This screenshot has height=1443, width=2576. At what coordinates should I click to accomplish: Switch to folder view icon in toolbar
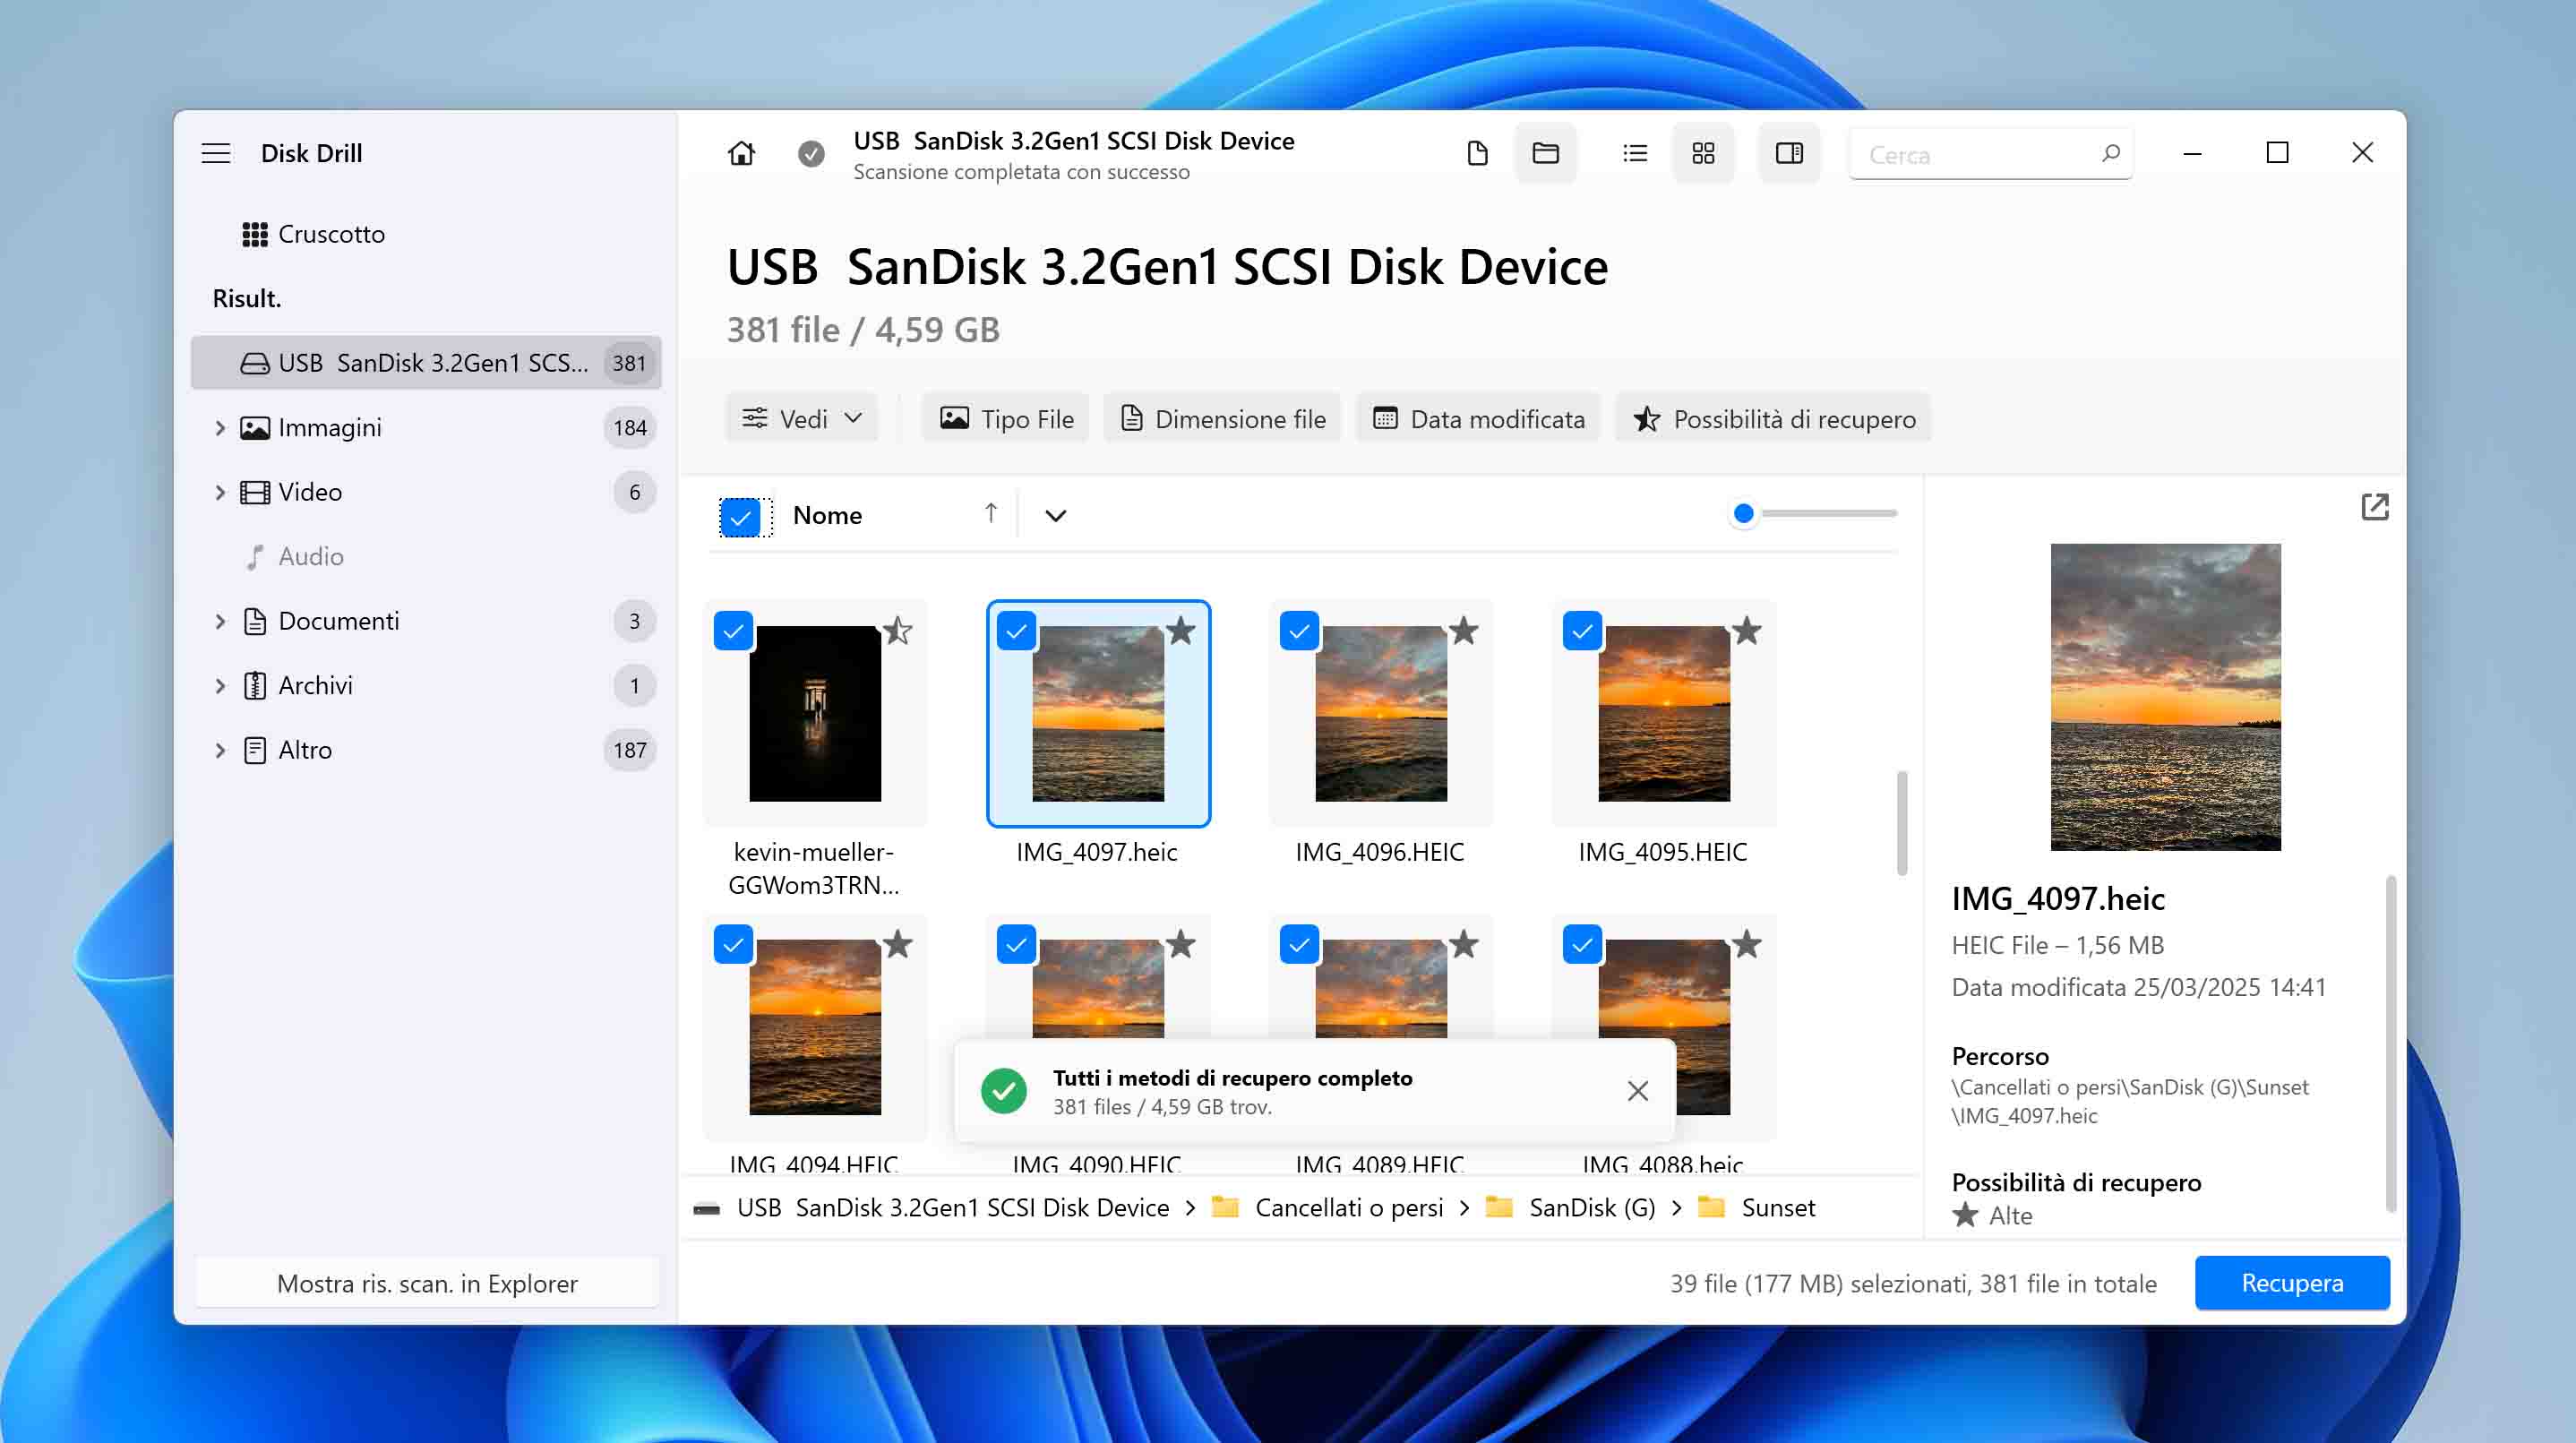(1545, 153)
